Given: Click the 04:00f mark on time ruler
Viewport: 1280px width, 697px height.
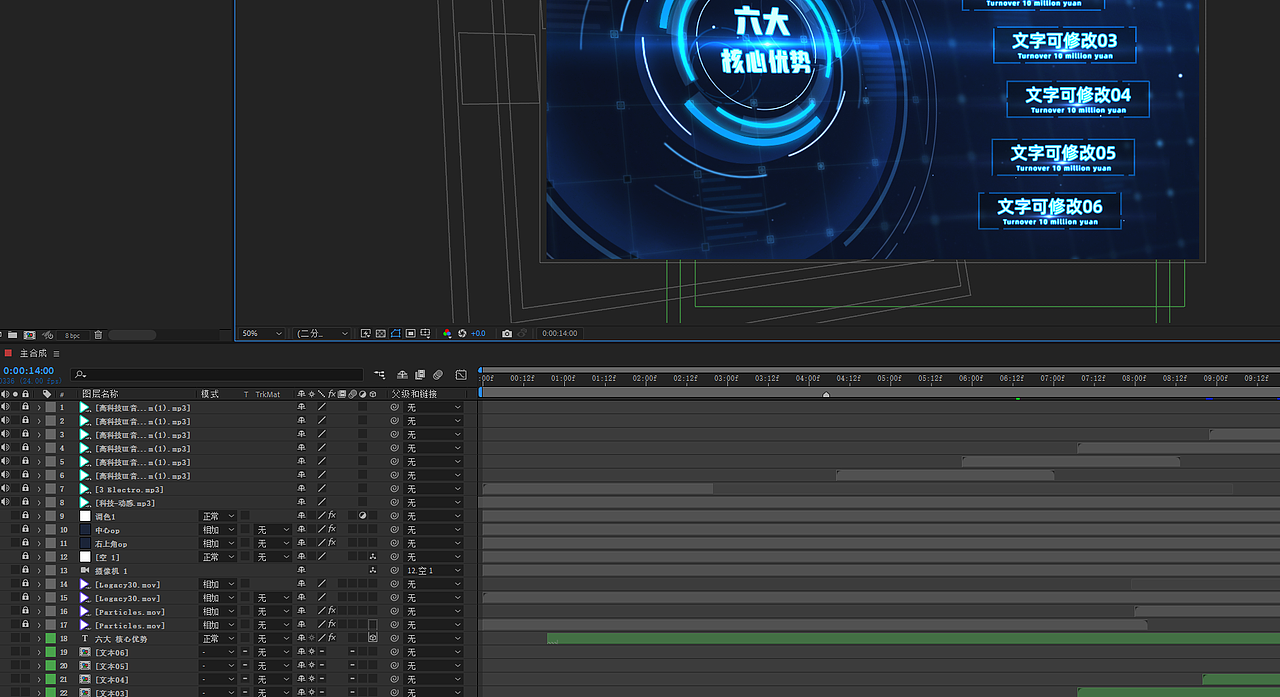Looking at the screenshot, I should (x=808, y=379).
